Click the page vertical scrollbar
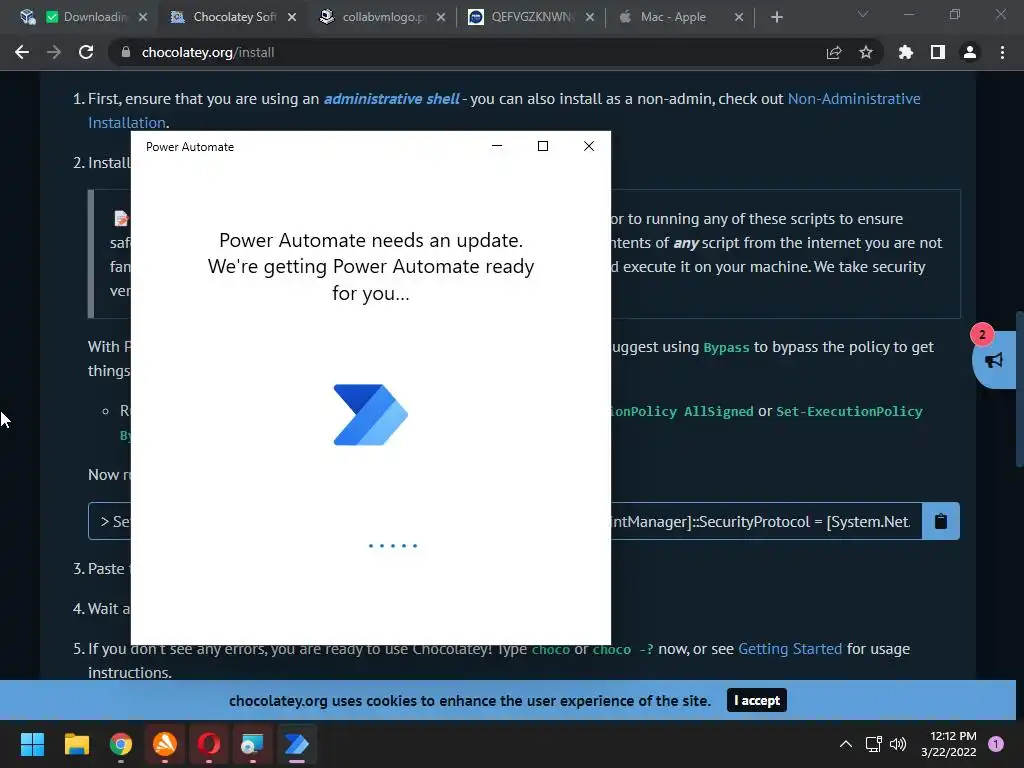 [1019, 389]
